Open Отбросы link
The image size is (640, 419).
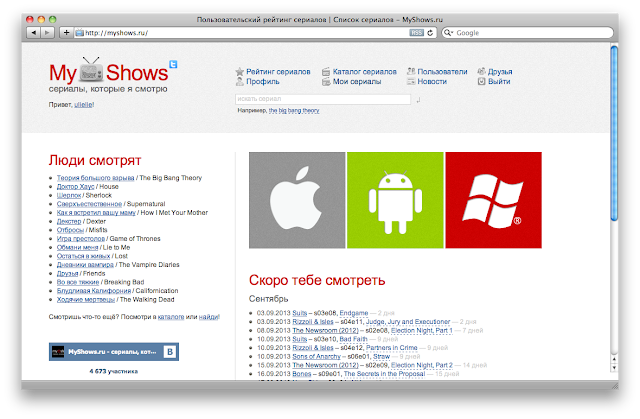point(70,230)
